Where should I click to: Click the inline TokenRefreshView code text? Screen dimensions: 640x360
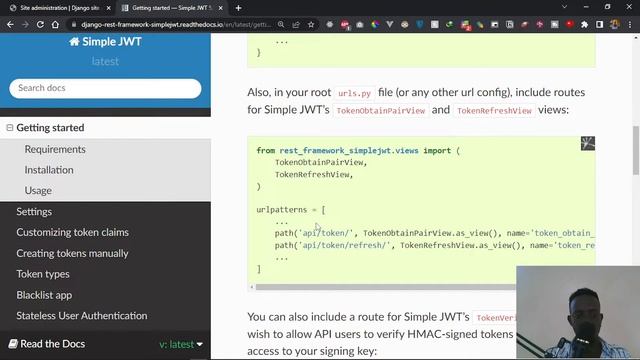[494, 111]
